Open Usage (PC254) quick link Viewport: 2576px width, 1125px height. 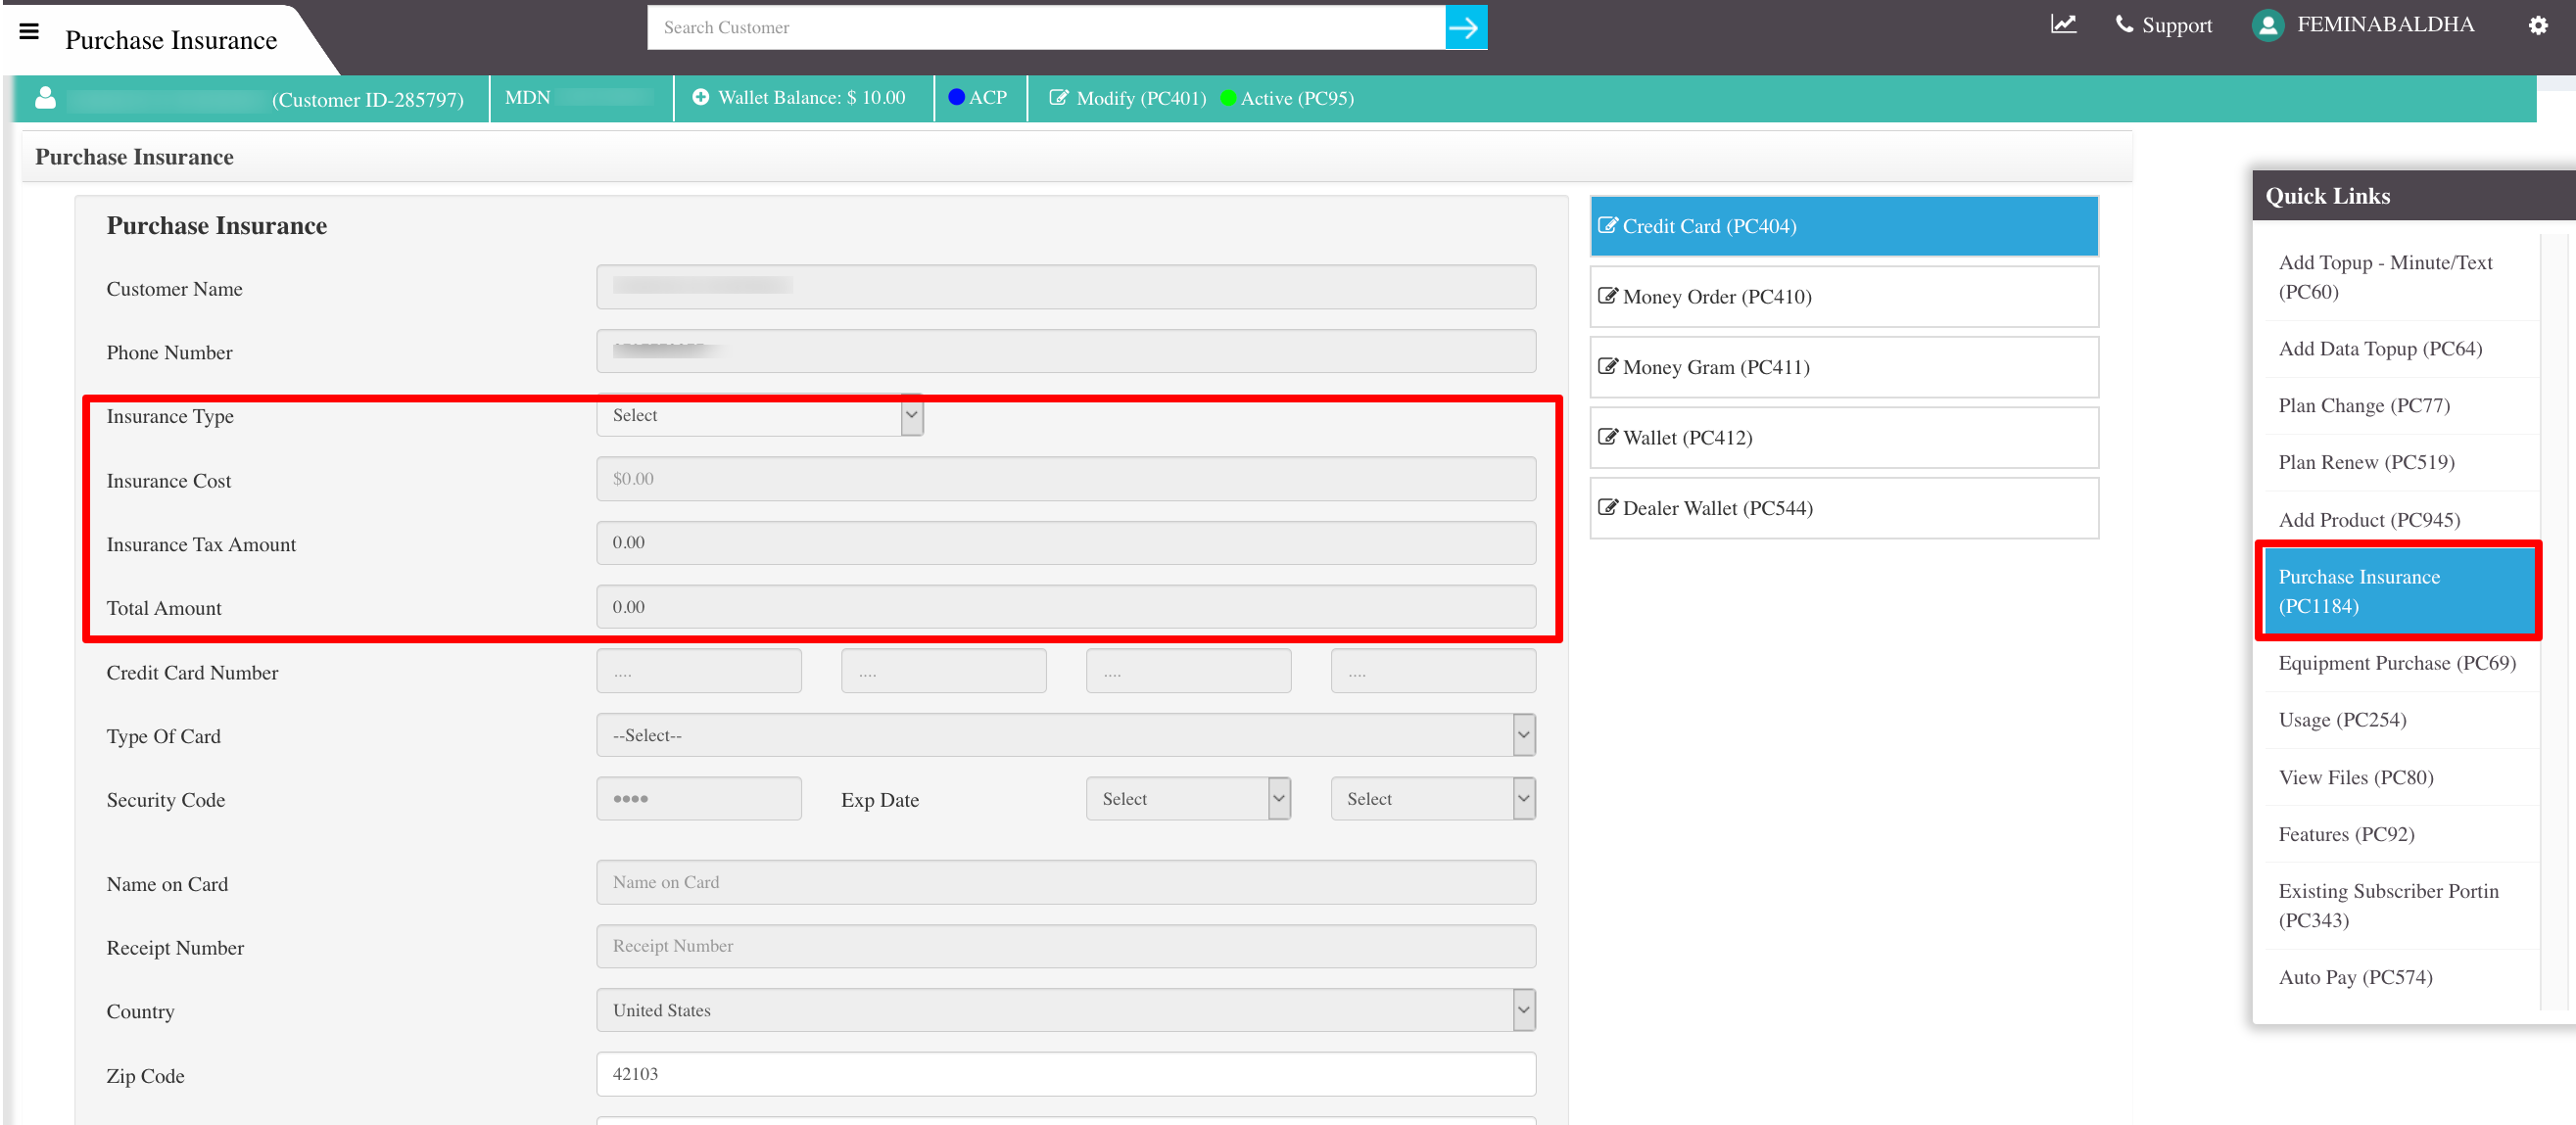(2342, 721)
